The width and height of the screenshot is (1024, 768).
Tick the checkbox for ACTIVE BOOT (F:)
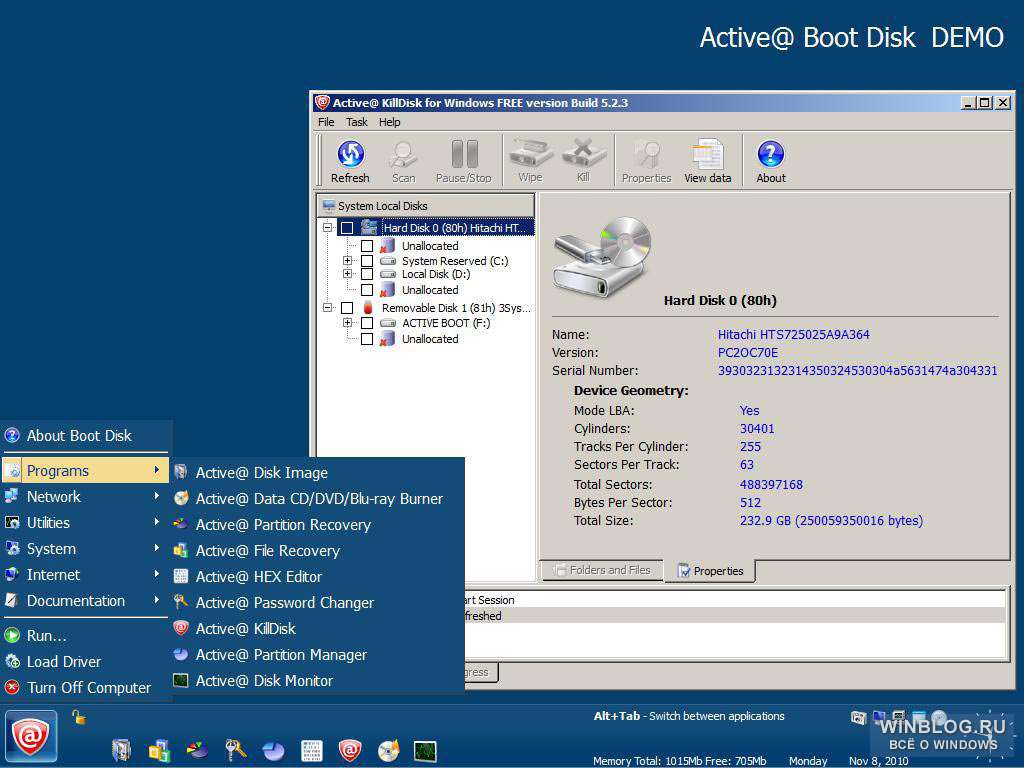pos(367,323)
